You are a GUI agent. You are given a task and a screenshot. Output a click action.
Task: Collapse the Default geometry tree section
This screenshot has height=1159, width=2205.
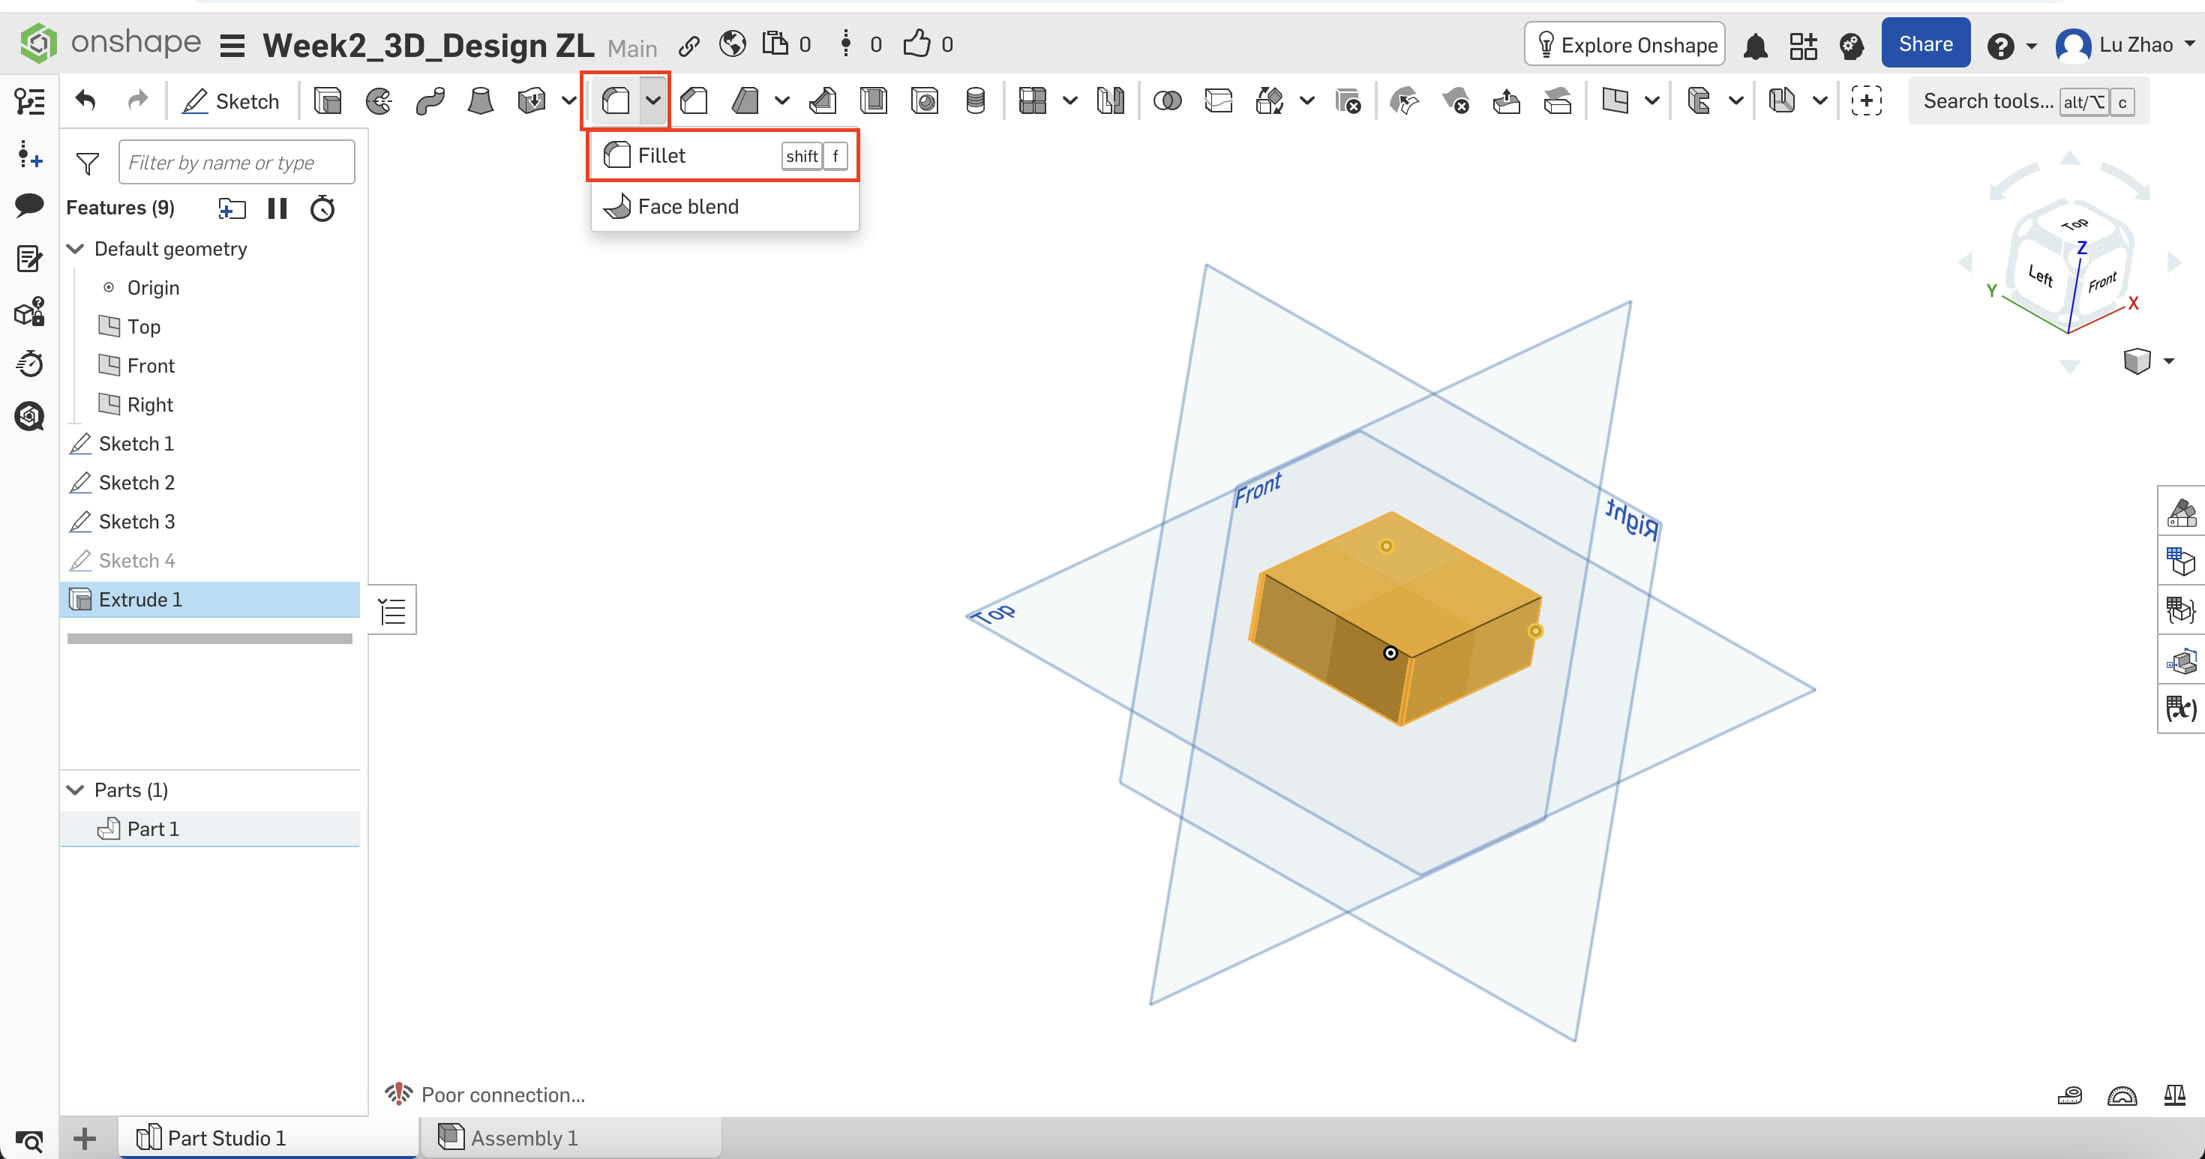pyautogui.click(x=76, y=248)
